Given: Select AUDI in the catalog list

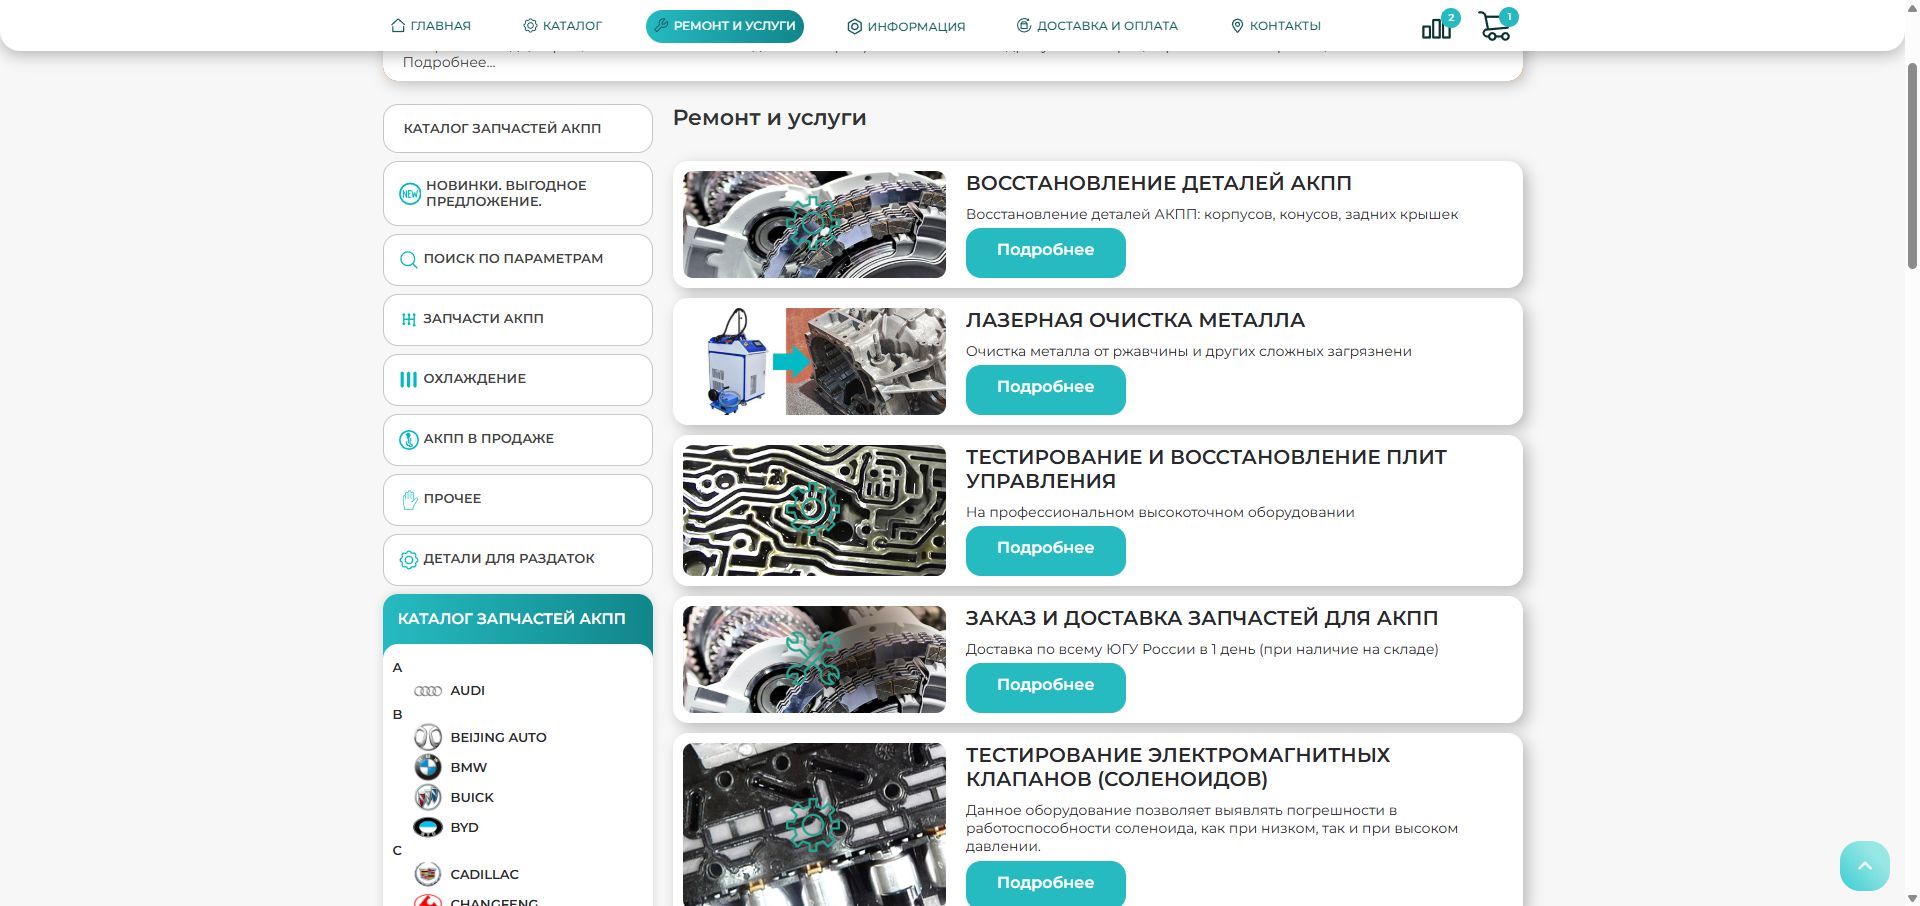Looking at the screenshot, I should pos(467,691).
